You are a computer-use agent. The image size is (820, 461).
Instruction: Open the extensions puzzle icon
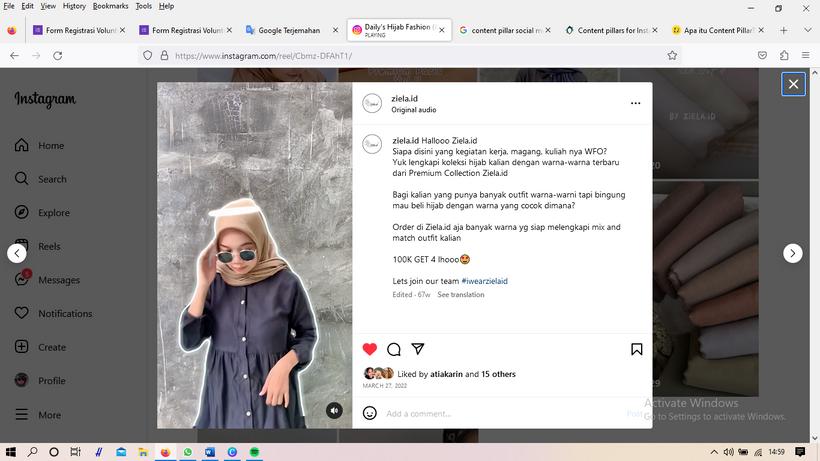click(x=784, y=55)
